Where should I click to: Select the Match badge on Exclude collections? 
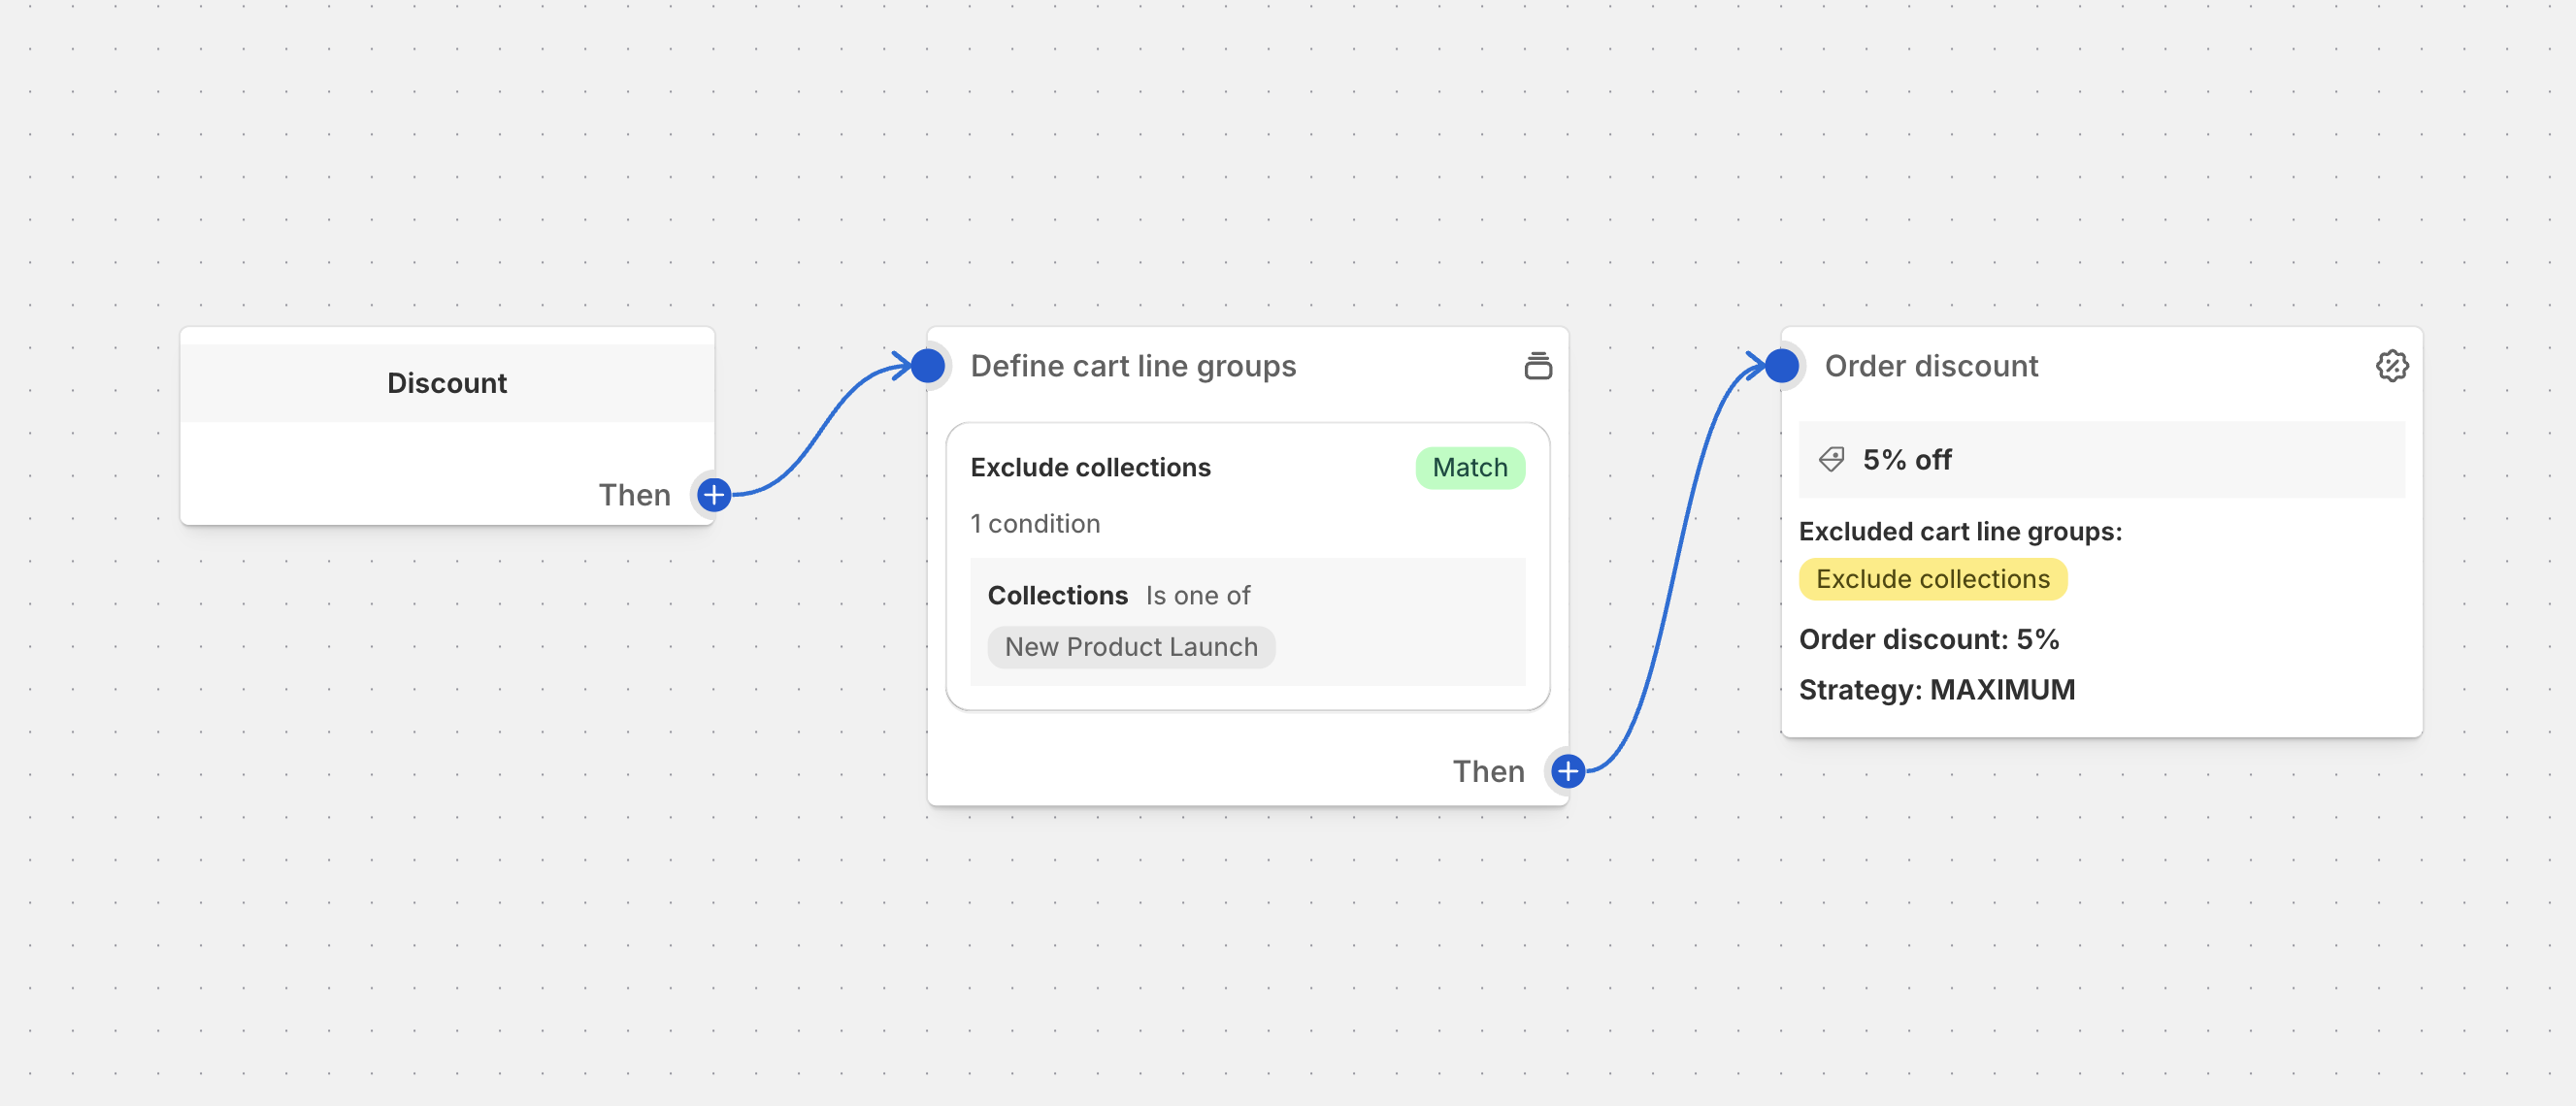1470,467
